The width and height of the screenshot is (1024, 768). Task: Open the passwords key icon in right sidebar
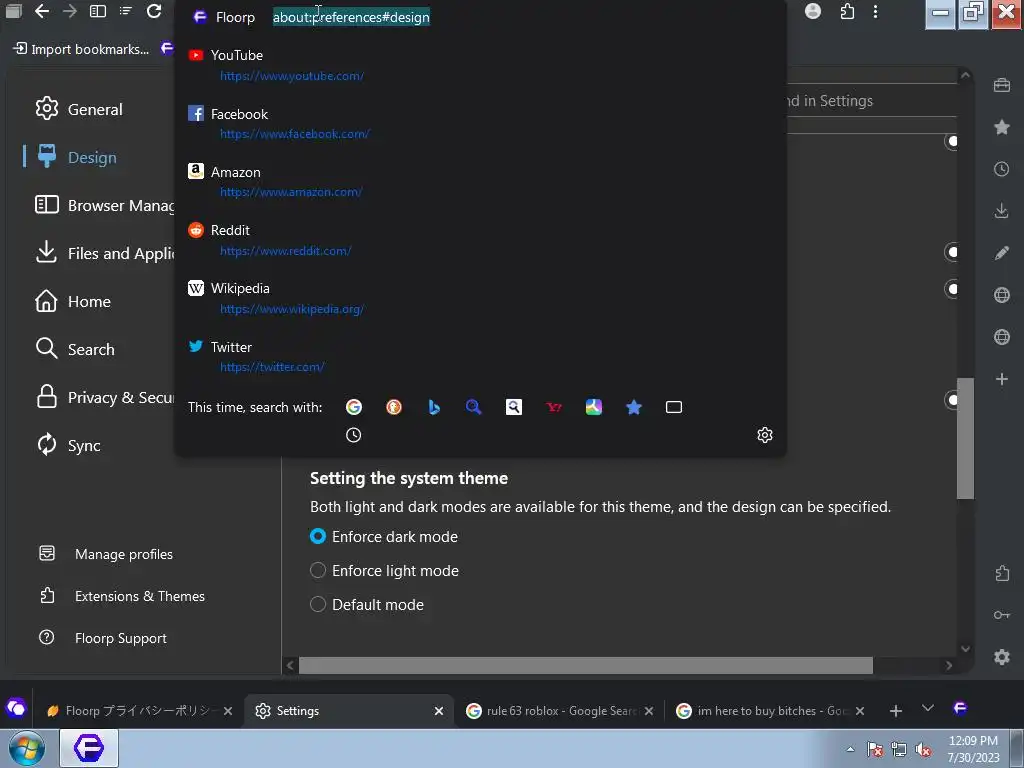pos(1002,615)
